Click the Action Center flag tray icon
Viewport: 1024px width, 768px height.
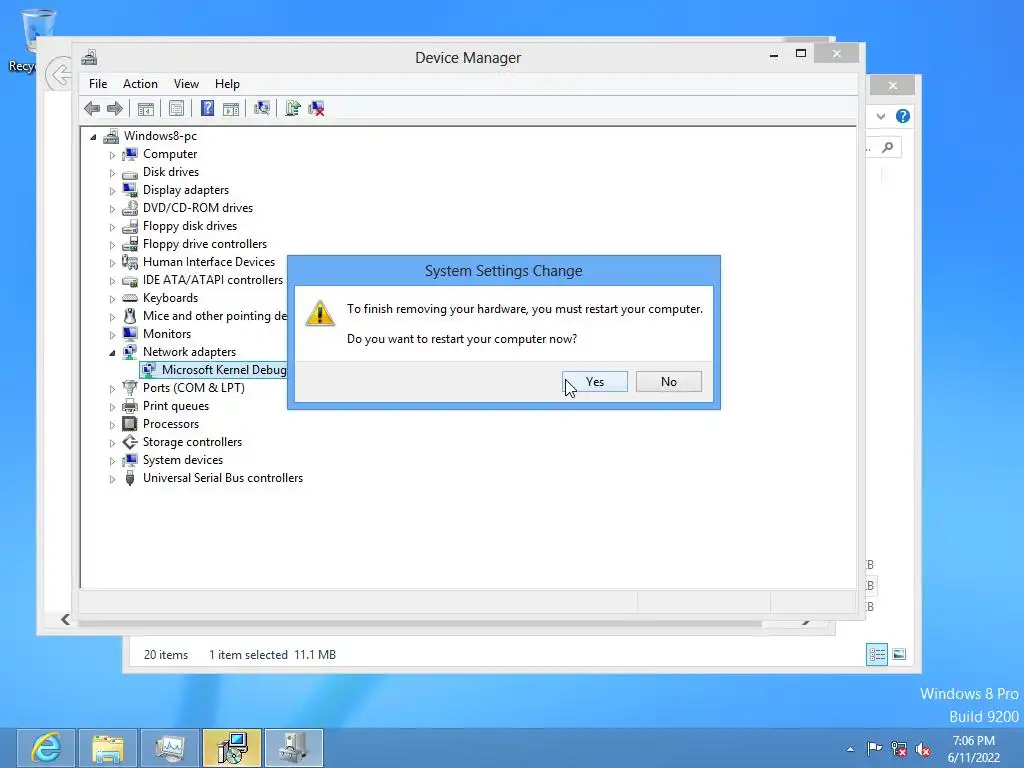pyautogui.click(x=874, y=749)
